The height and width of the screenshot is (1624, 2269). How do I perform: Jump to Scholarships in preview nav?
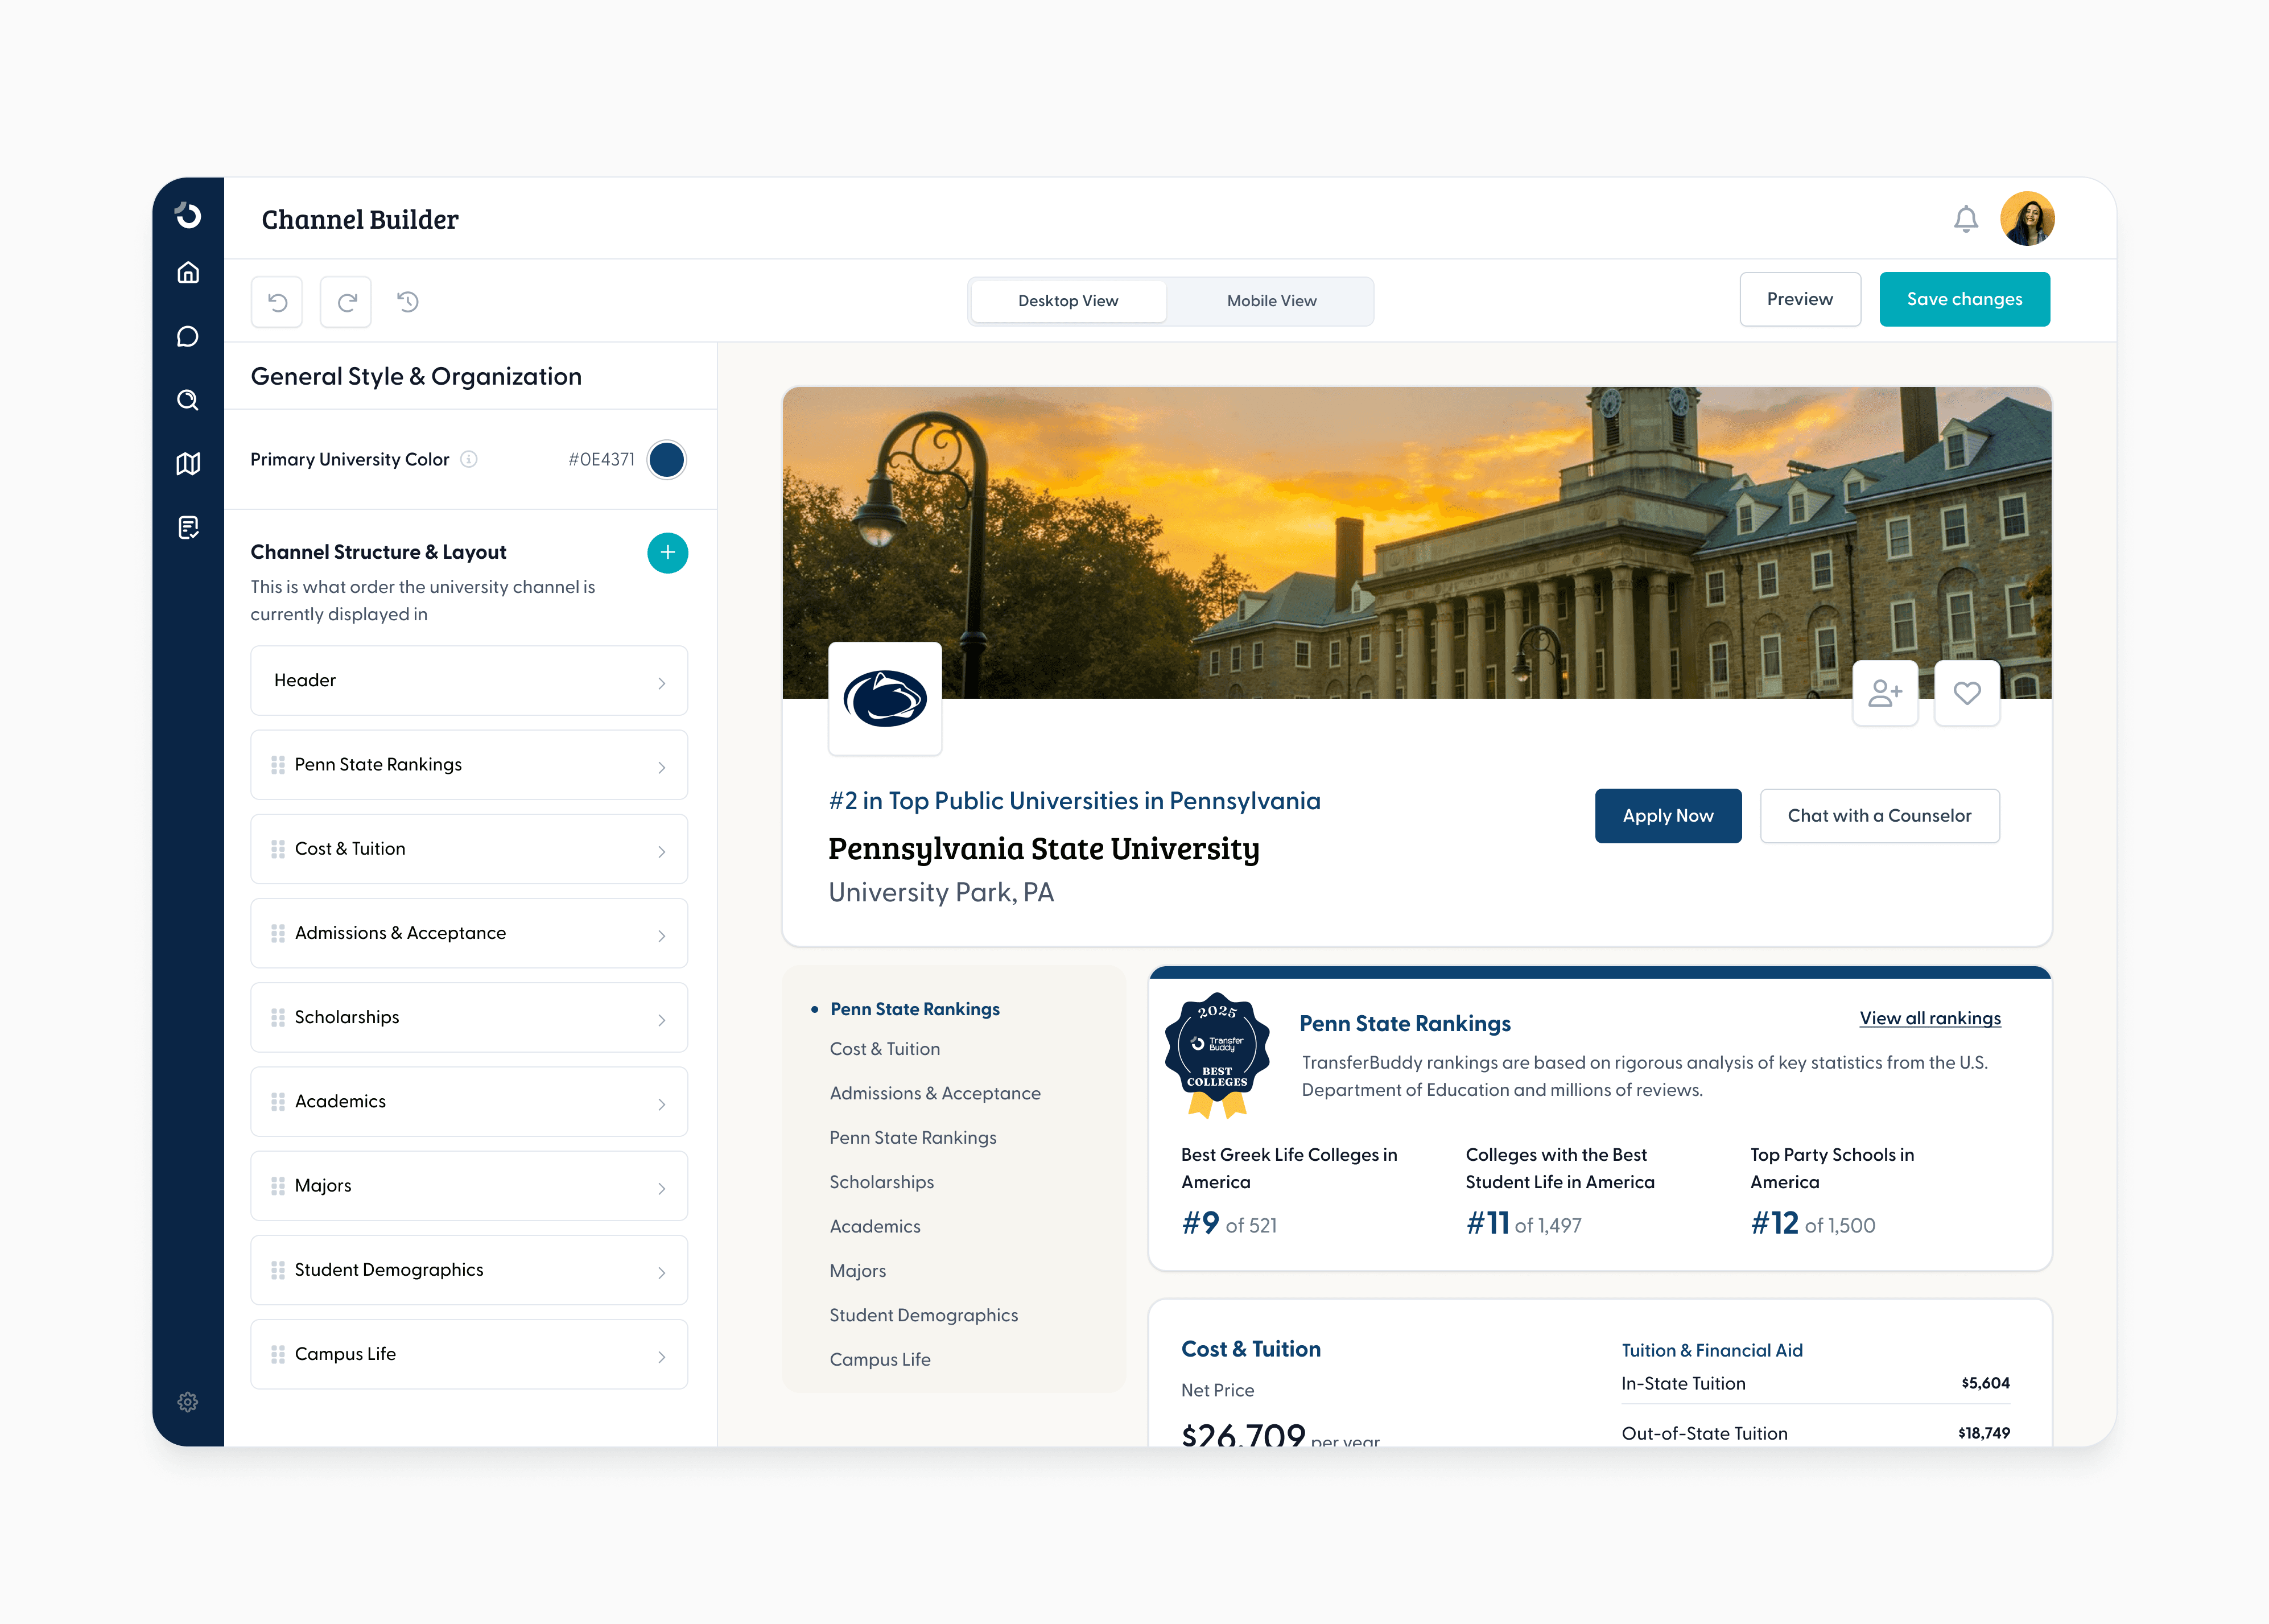(x=882, y=1182)
